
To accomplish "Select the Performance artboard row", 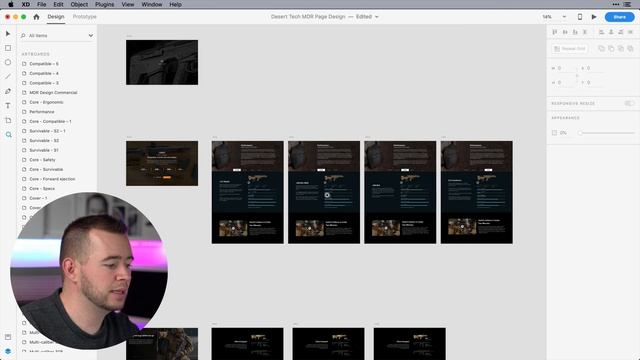I will tap(57, 112).
